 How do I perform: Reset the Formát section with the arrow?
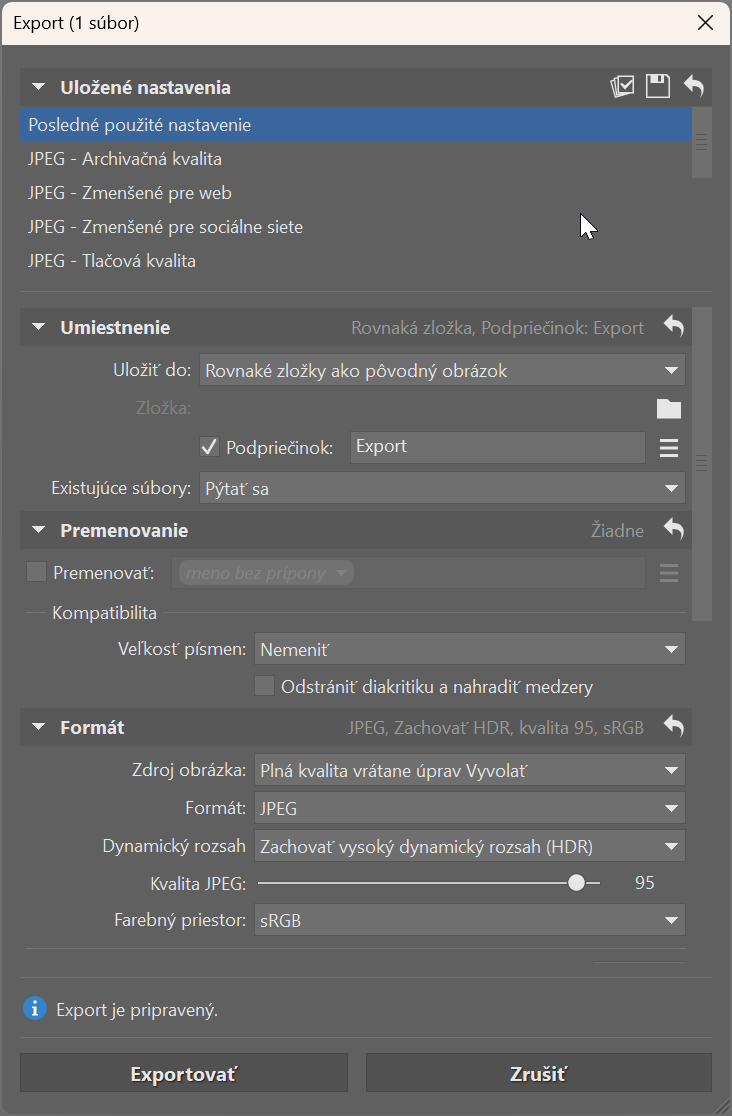[674, 727]
